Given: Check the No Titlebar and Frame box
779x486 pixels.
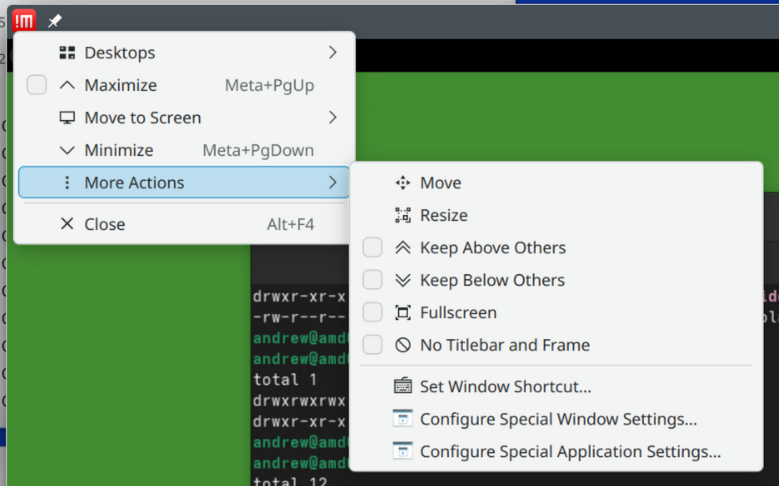Looking at the screenshot, I should 372,345.
